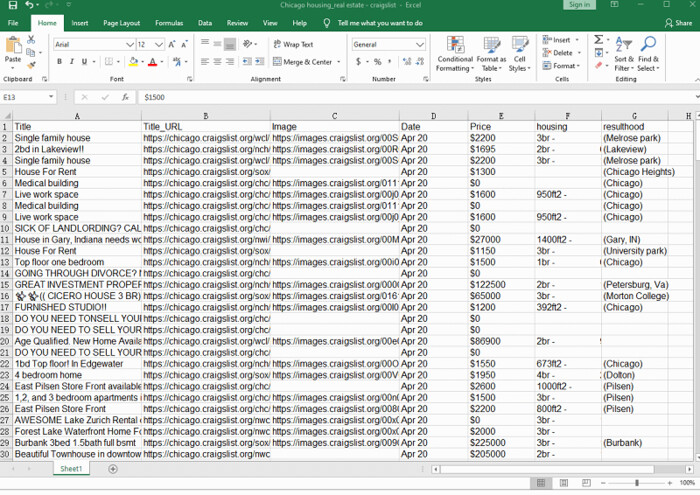Click Decrease Indent icon
Viewport: 700px width, 495px height.
[x=247, y=62]
